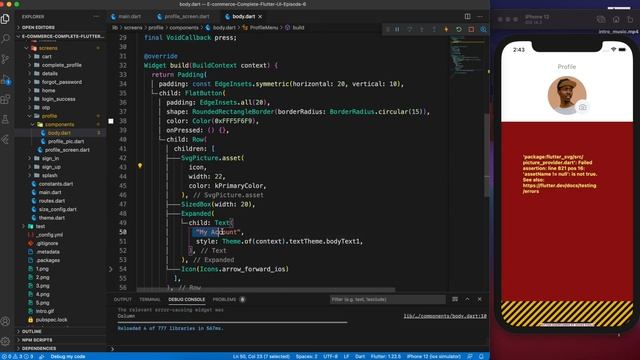Open the Manage gear in activity bar
The height and width of the screenshot is (360, 640).
(5, 341)
